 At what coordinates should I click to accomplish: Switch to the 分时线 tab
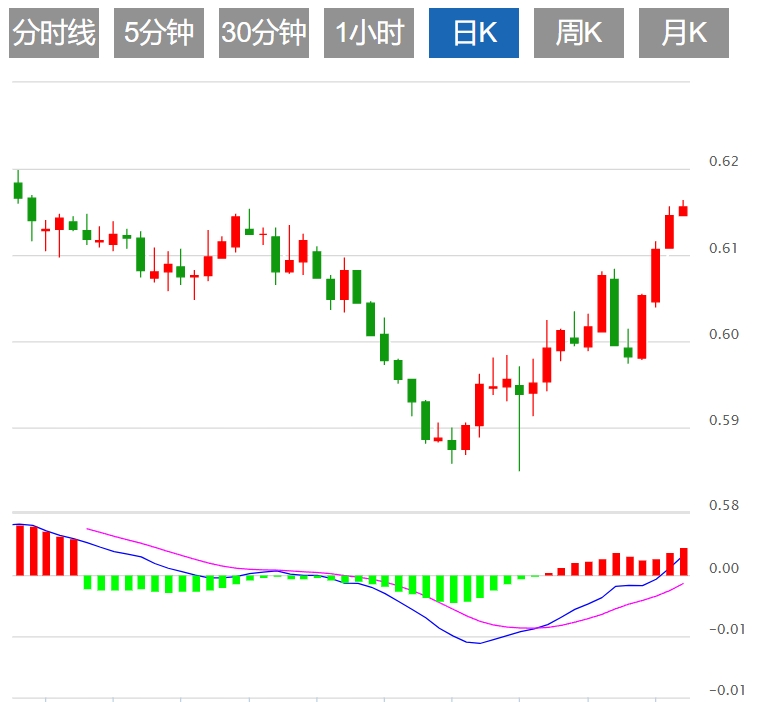click(54, 34)
